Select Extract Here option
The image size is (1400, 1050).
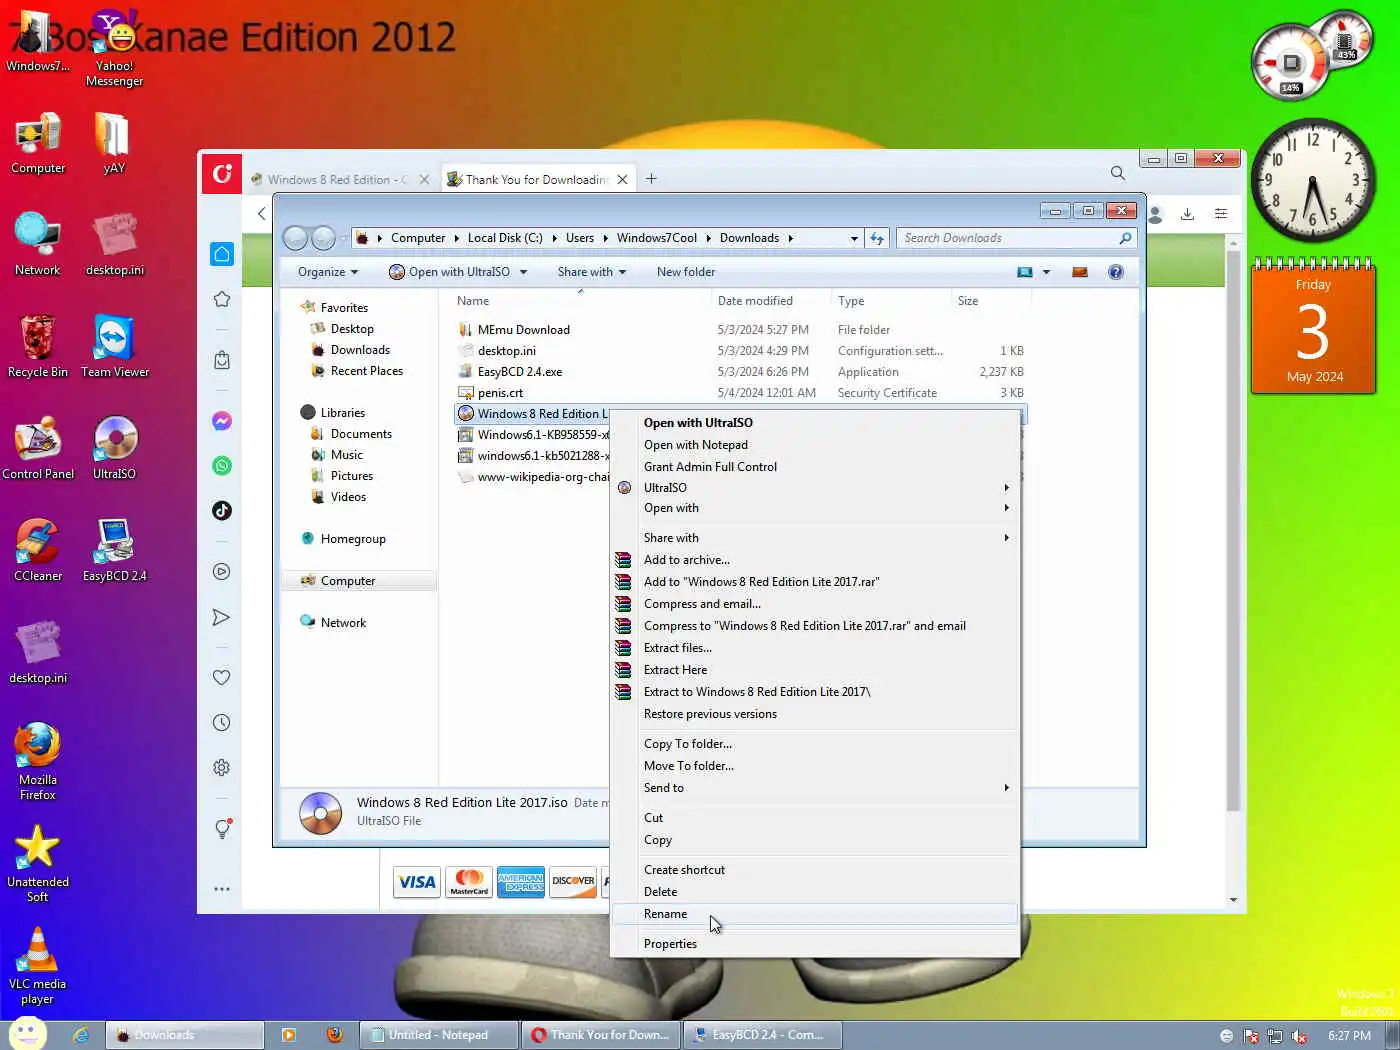pyautogui.click(x=815, y=670)
